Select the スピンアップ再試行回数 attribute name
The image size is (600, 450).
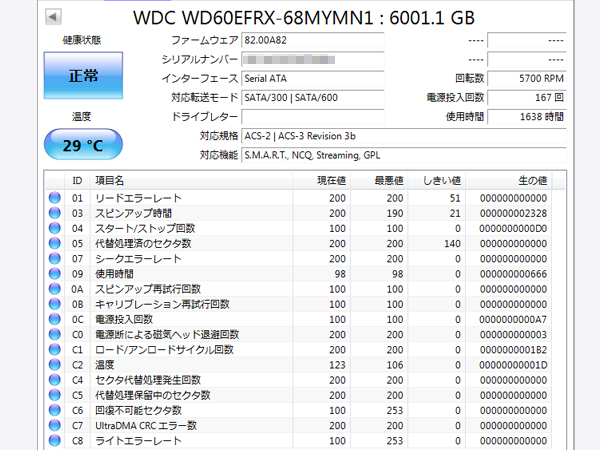148,289
